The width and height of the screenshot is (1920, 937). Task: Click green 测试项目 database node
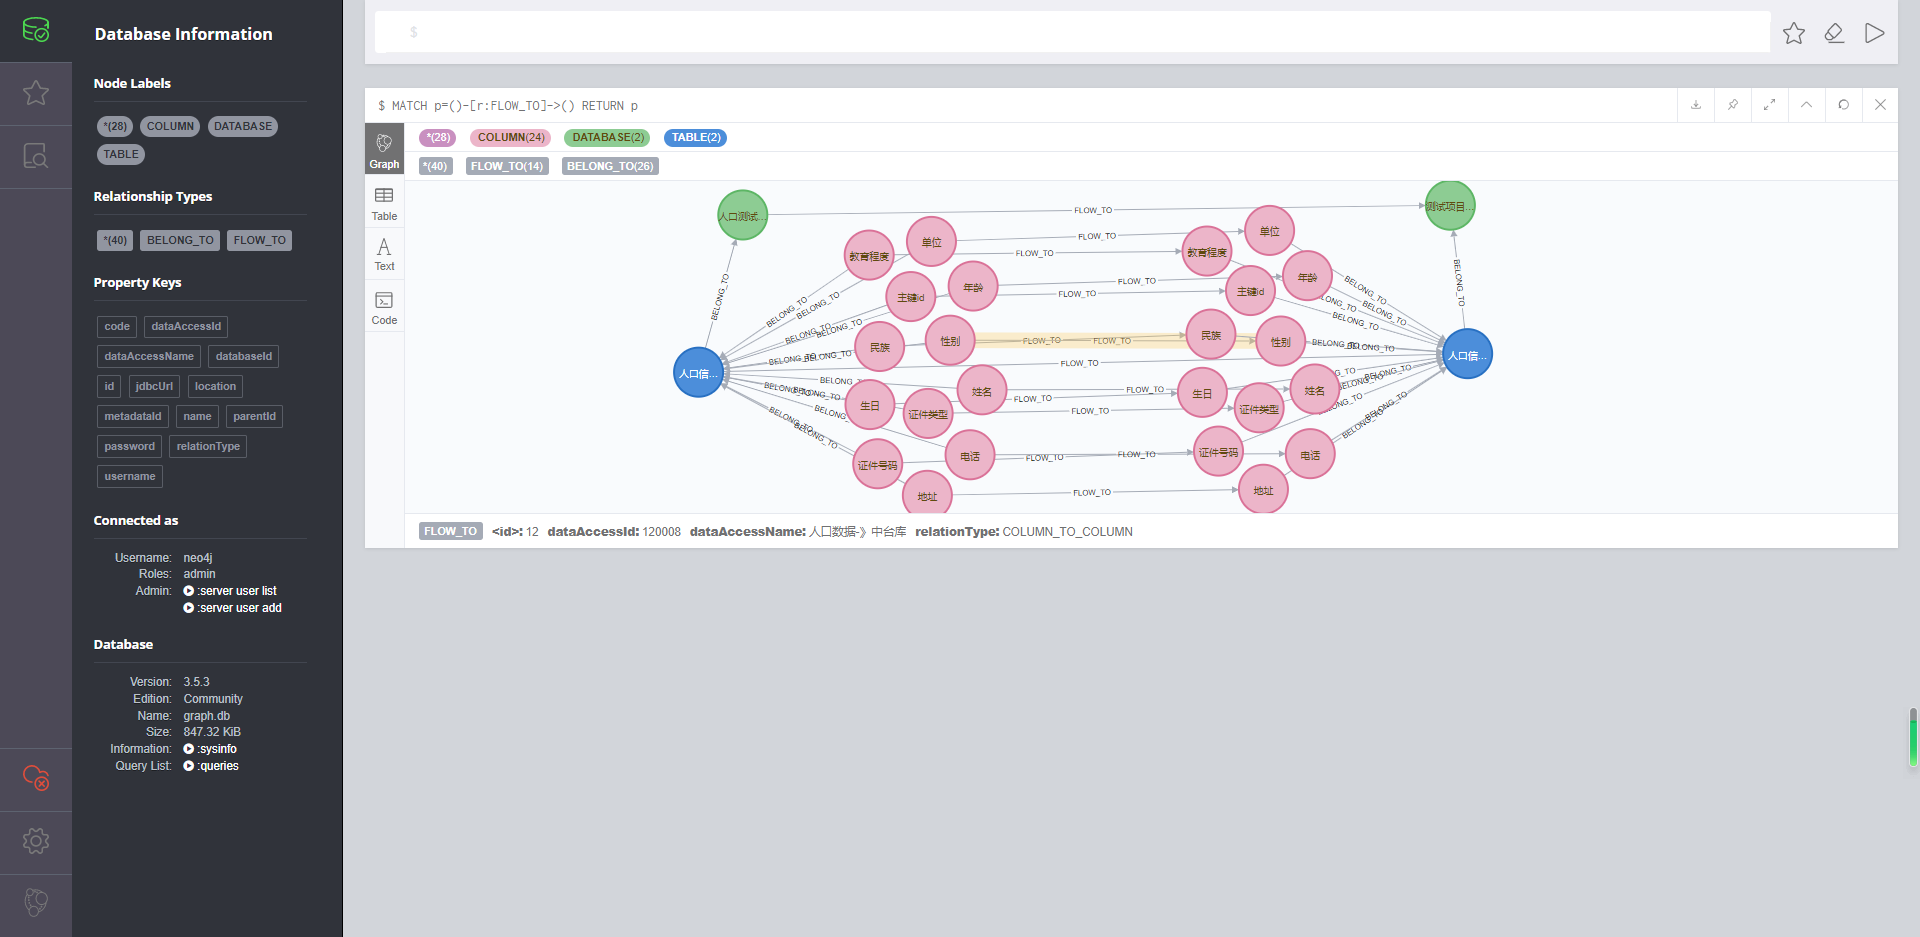click(x=1450, y=206)
